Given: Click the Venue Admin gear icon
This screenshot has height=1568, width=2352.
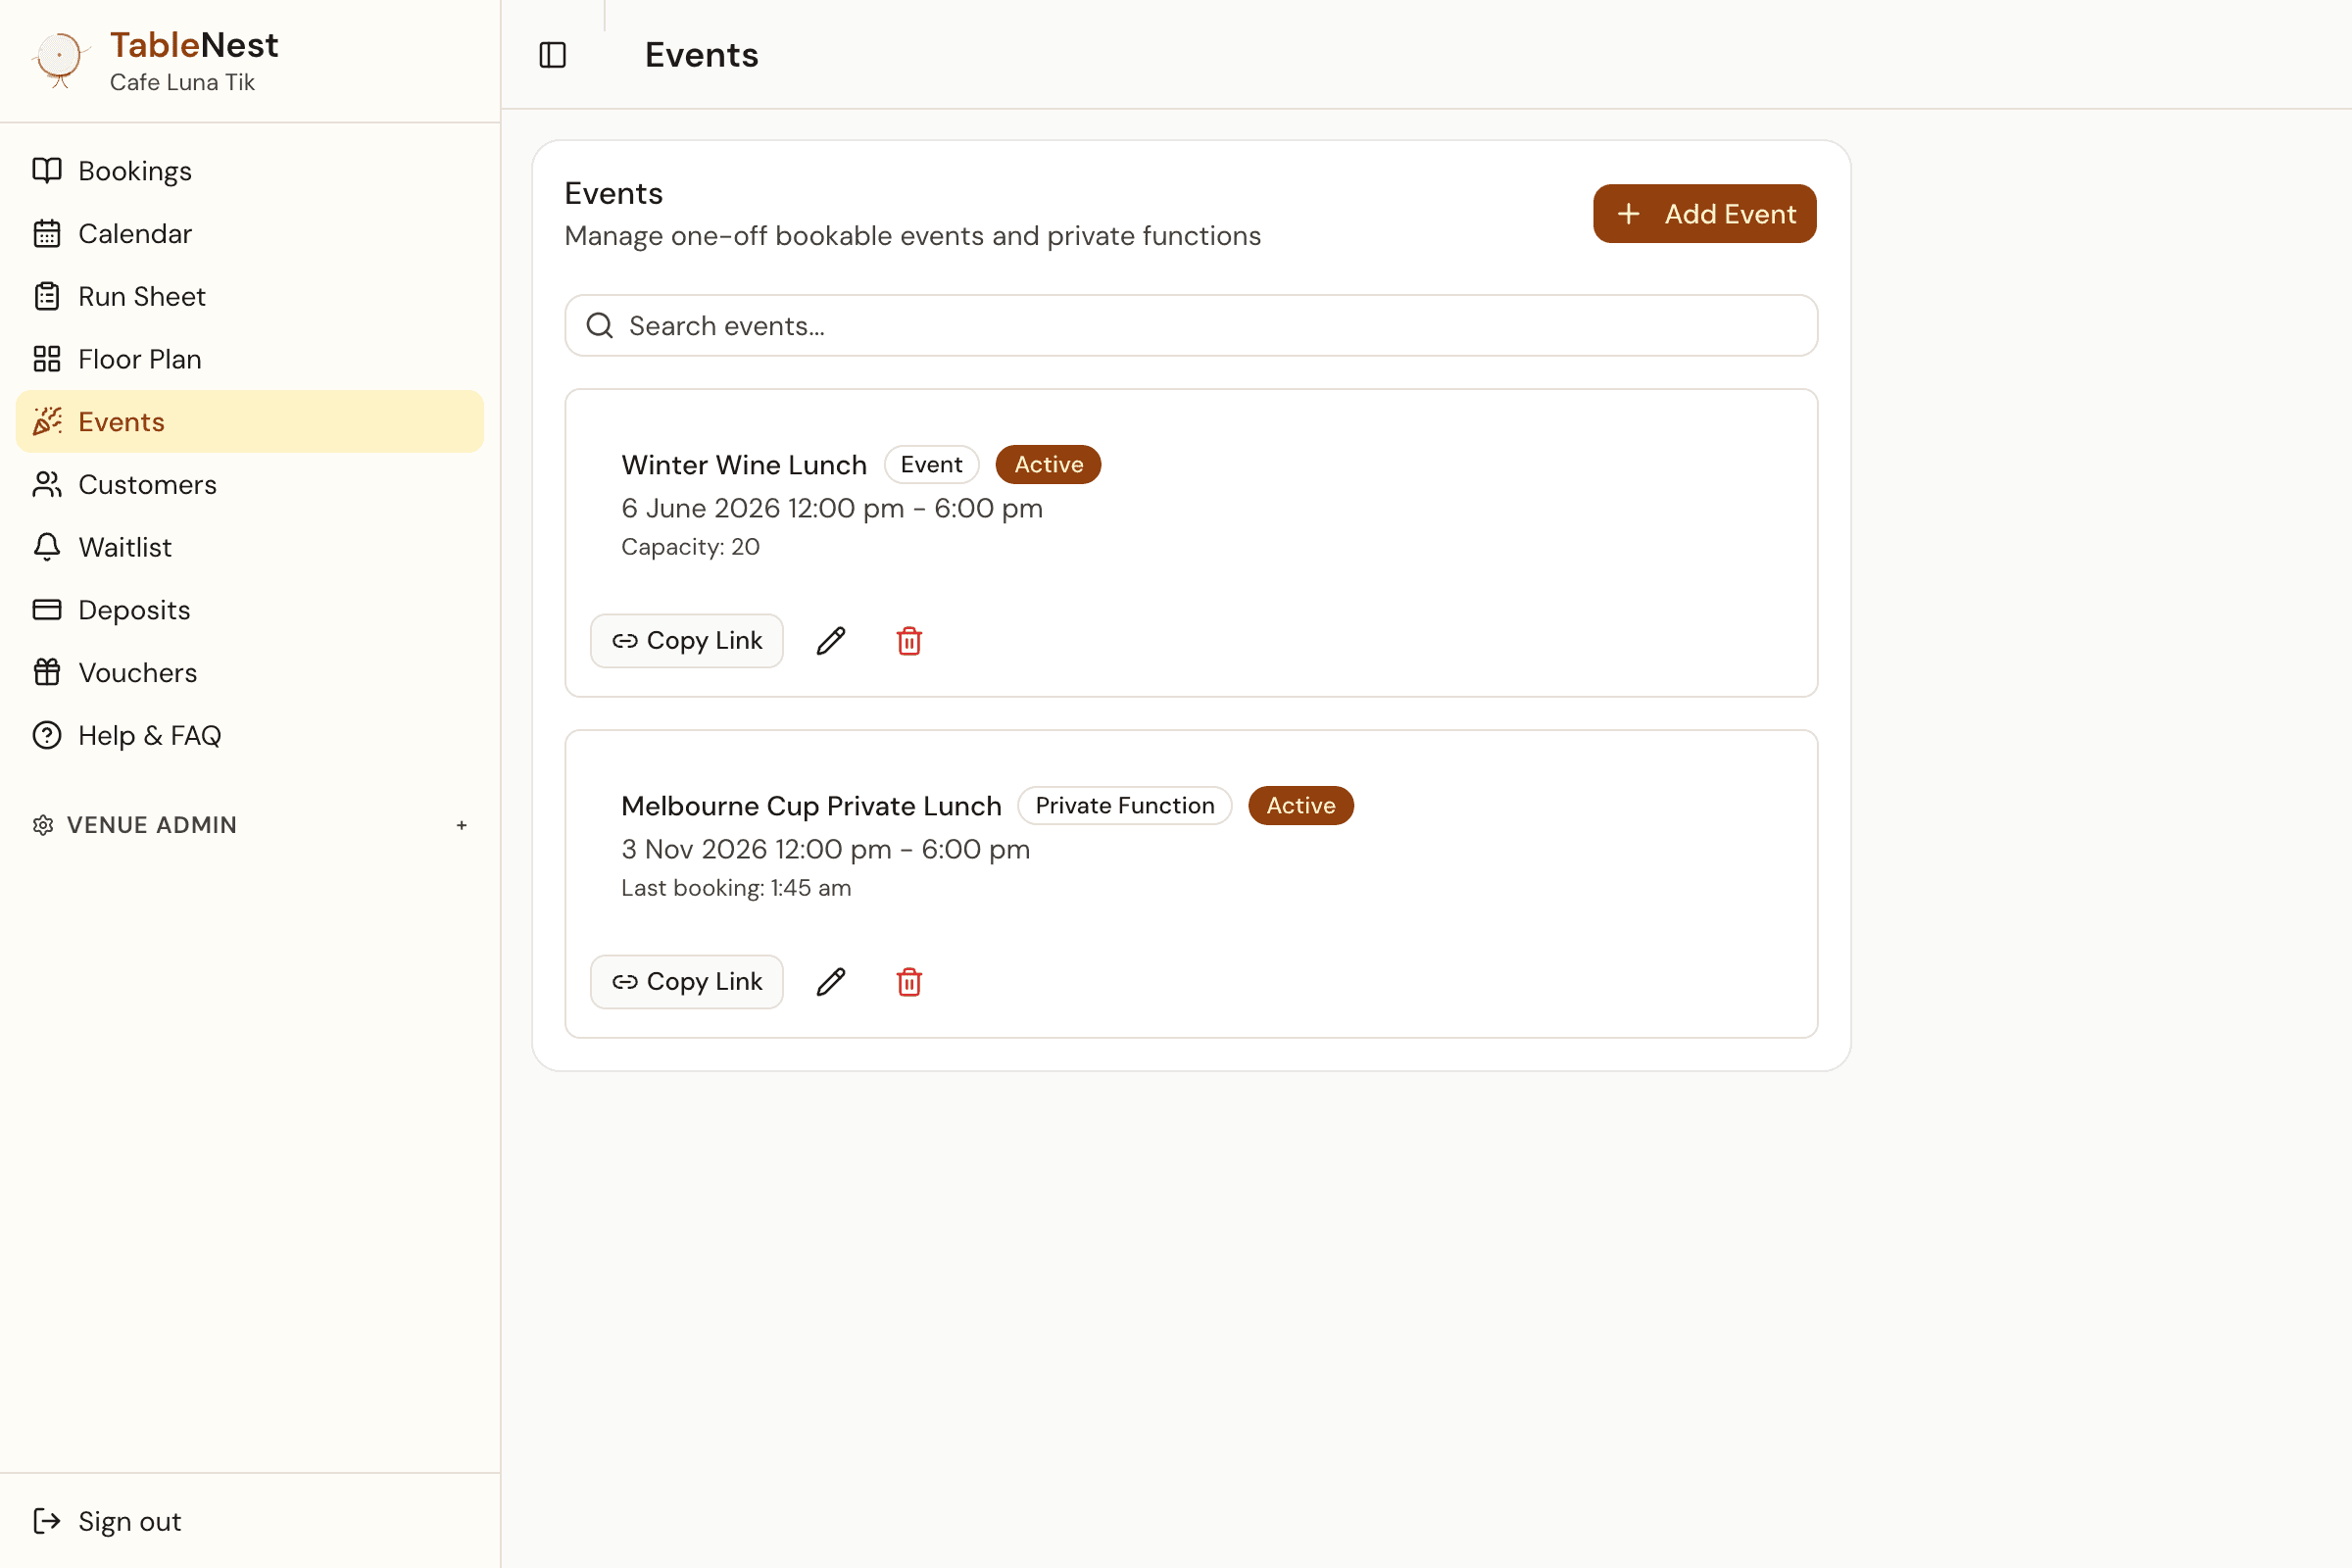Looking at the screenshot, I should point(43,825).
